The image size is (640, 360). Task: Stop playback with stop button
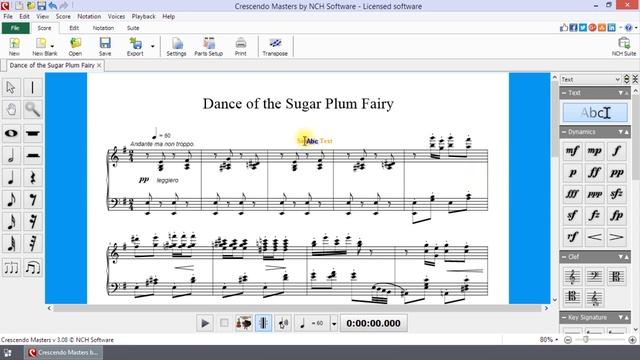tap(224, 323)
